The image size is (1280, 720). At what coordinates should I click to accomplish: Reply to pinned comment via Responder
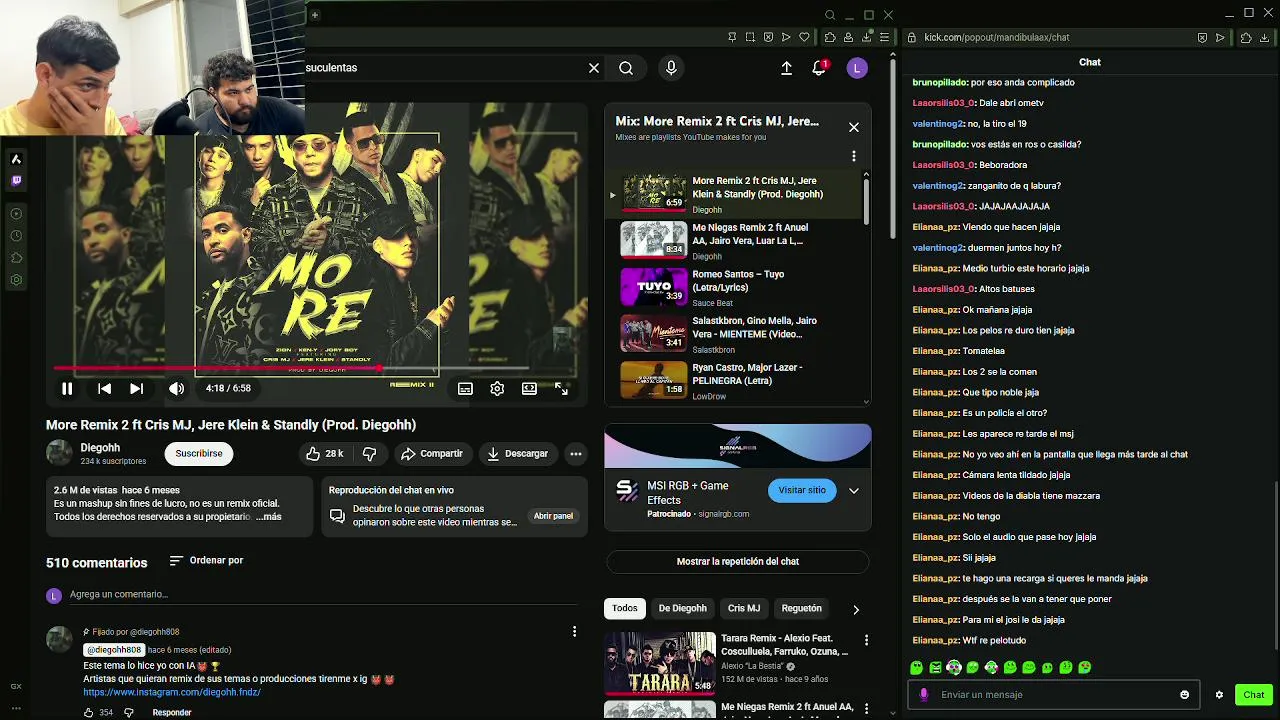(x=172, y=712)
